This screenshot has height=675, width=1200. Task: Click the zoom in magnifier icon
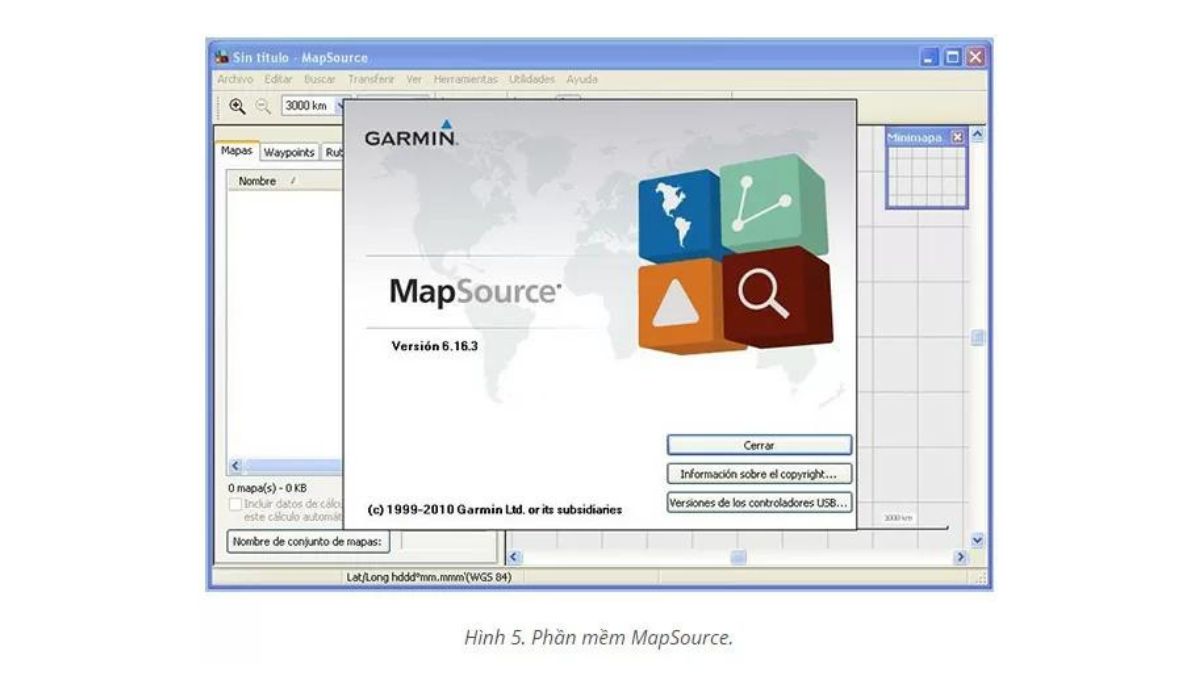tap(237, 105)
